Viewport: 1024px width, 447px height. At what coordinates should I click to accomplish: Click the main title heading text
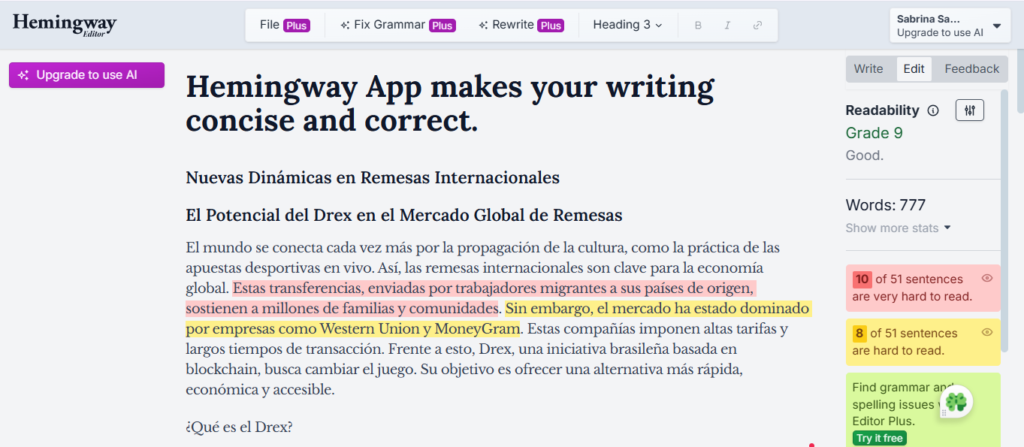point(451,103)
